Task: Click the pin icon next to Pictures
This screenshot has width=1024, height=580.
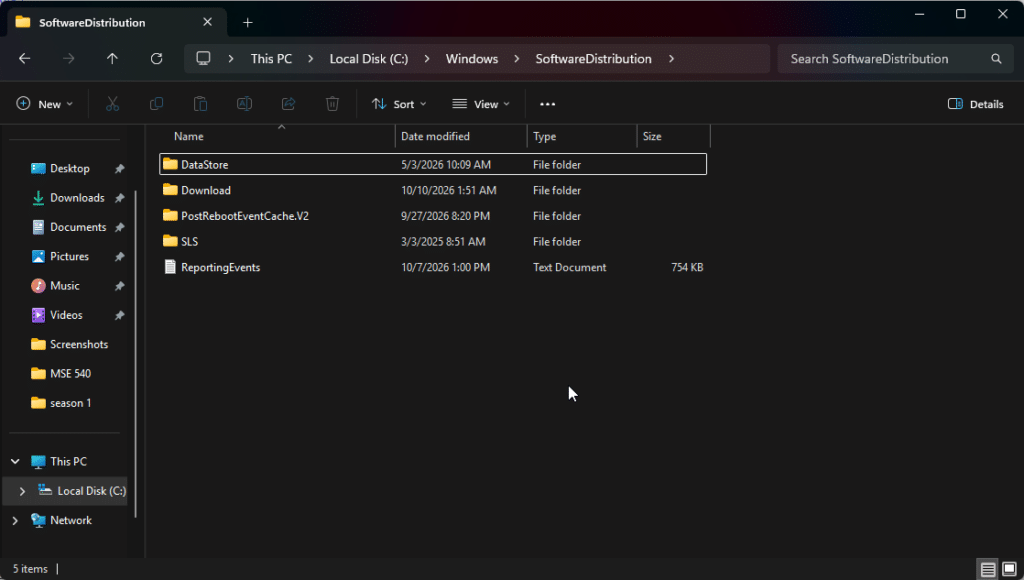Action: pyautogui.click(x=120, y=257)
